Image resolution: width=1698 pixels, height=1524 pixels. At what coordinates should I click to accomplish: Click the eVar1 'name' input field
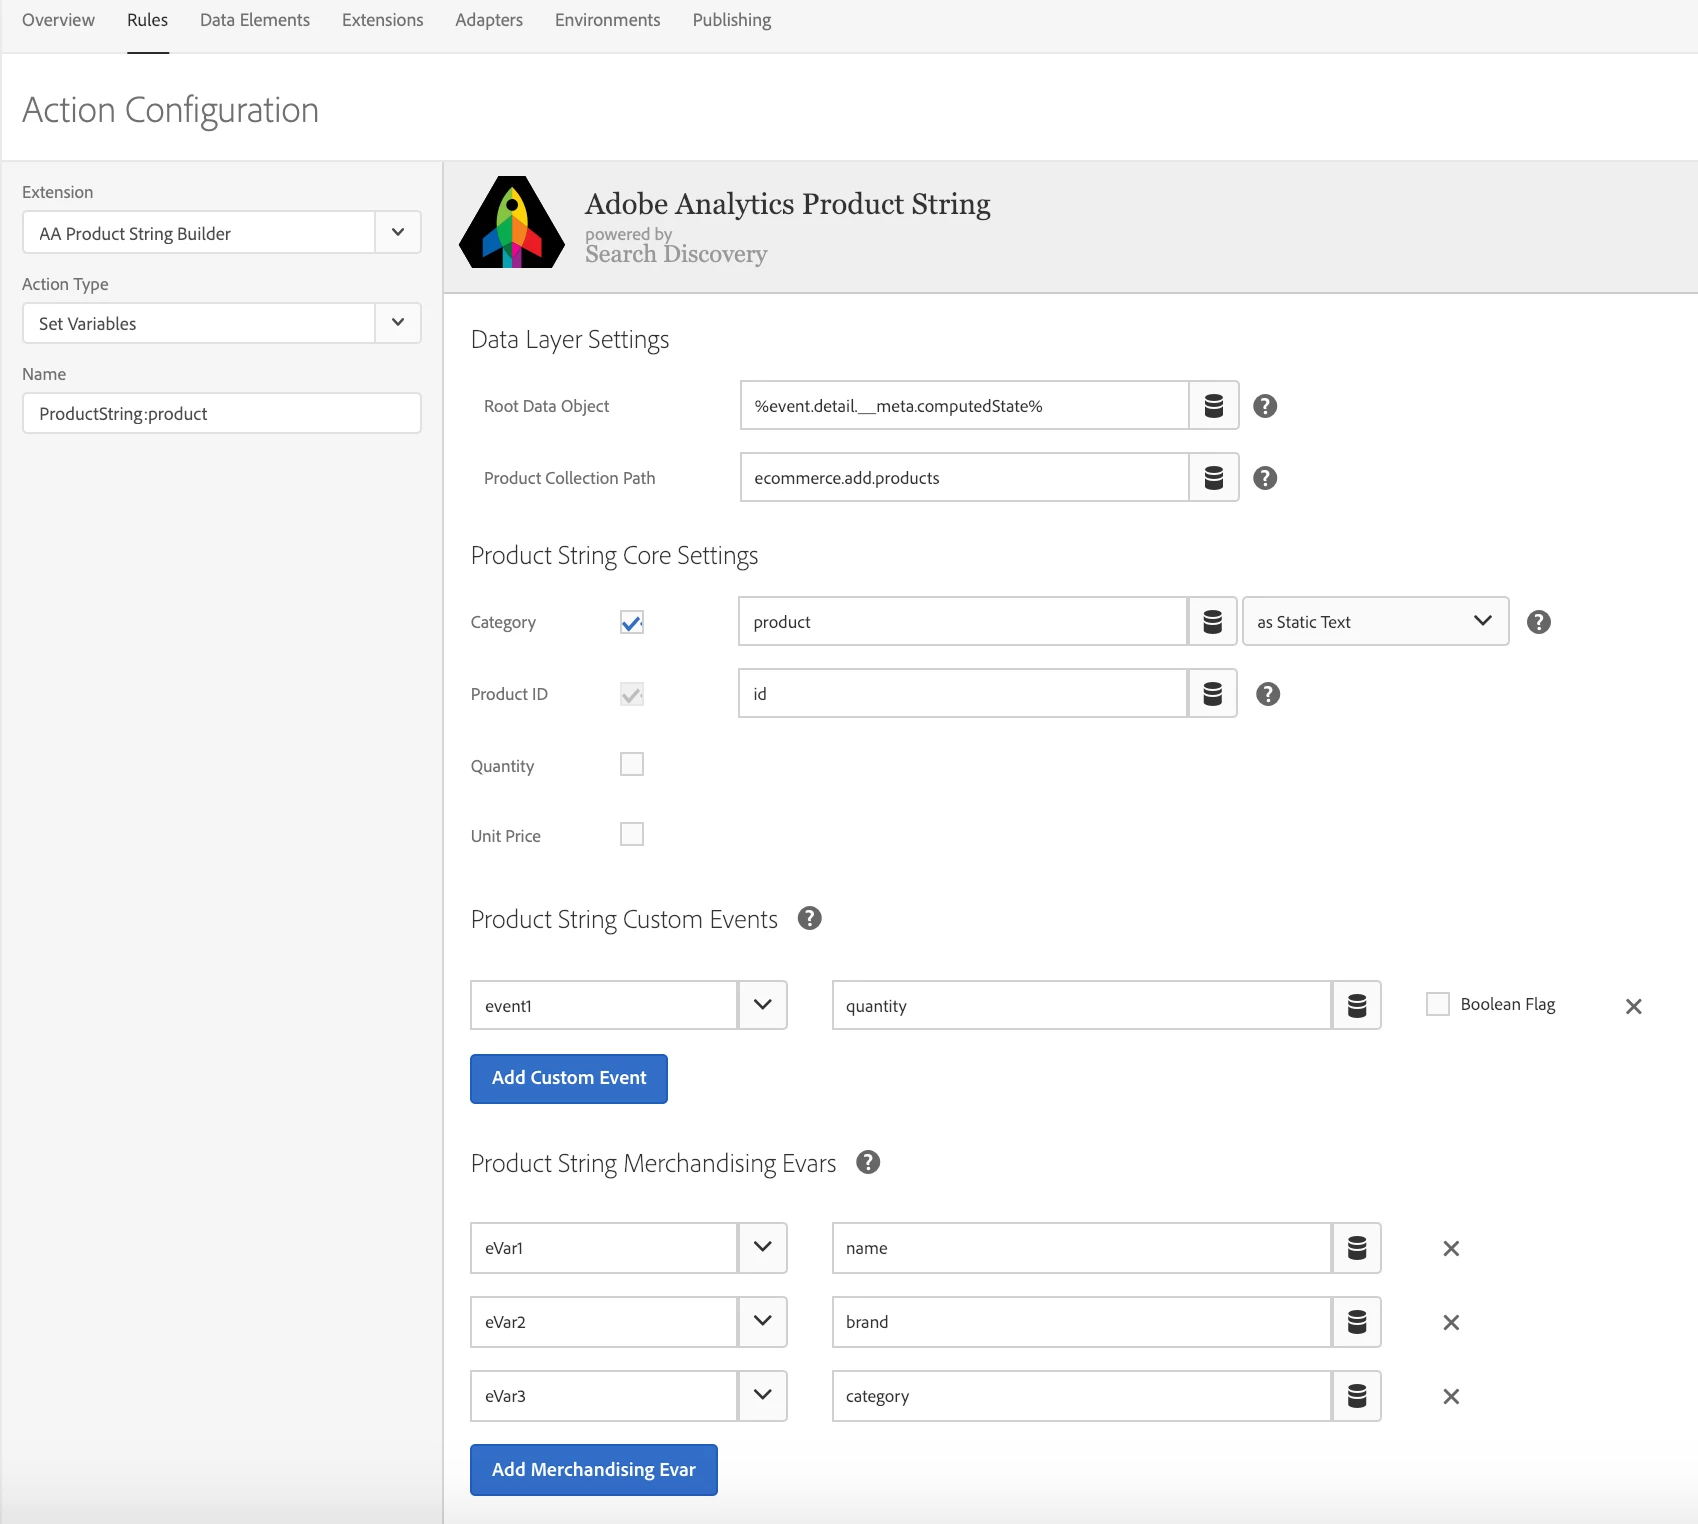(x=1082, y=1248)
